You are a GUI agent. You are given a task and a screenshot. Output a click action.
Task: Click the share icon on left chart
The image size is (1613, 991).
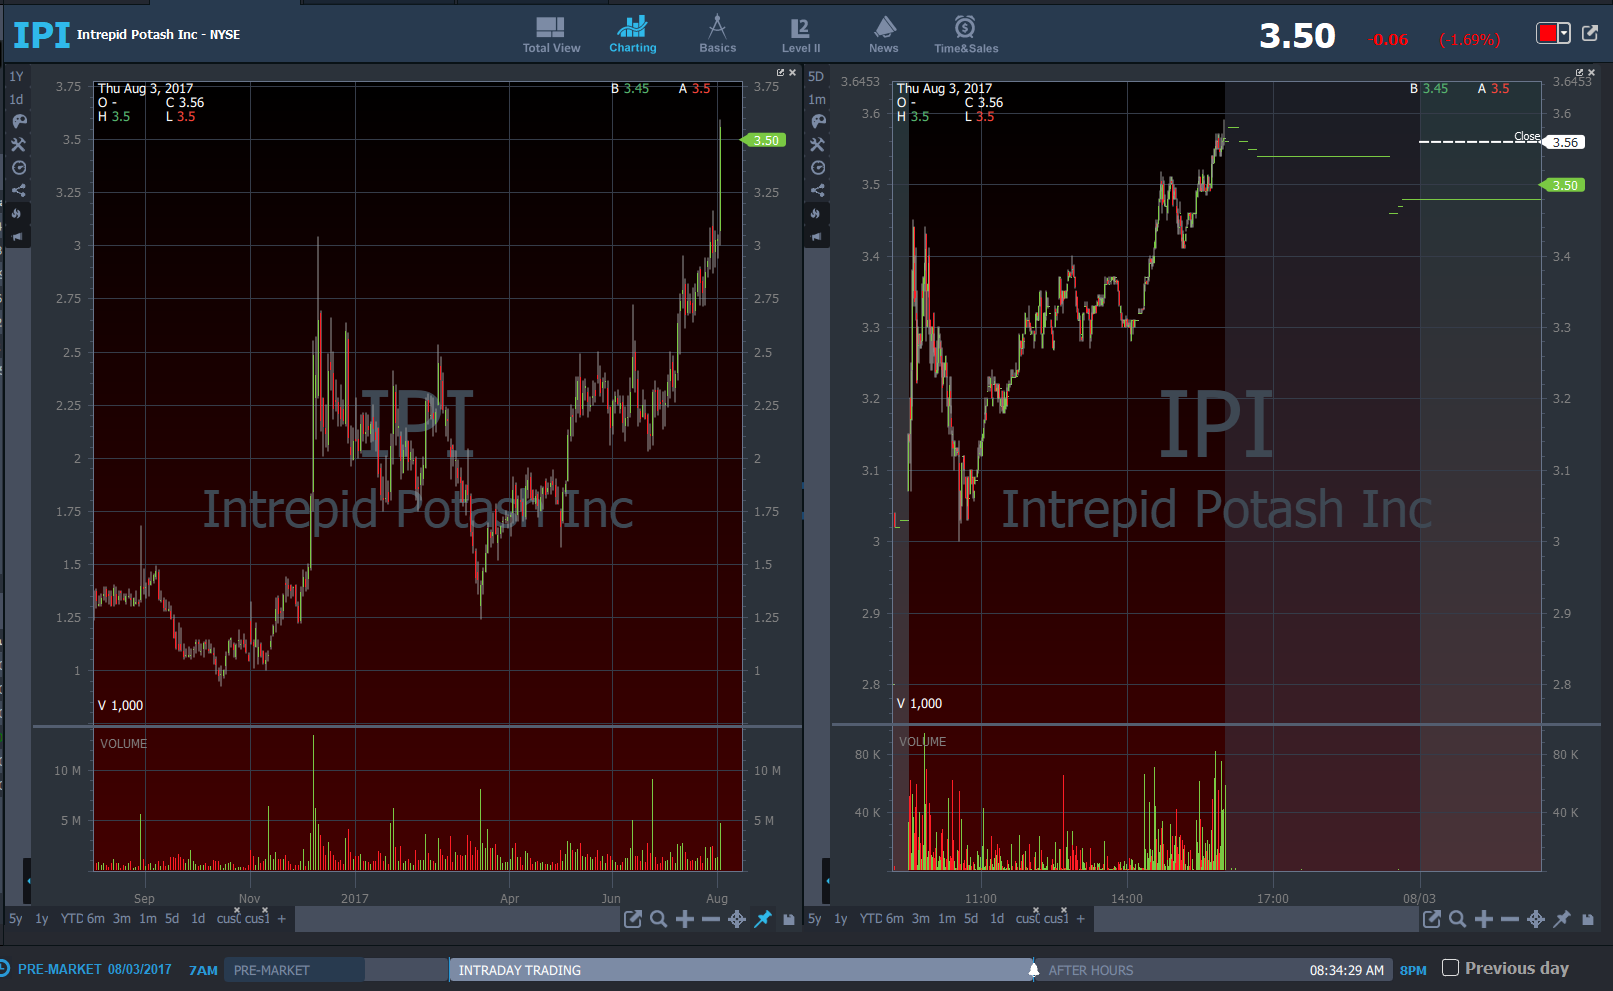[18, 190]
